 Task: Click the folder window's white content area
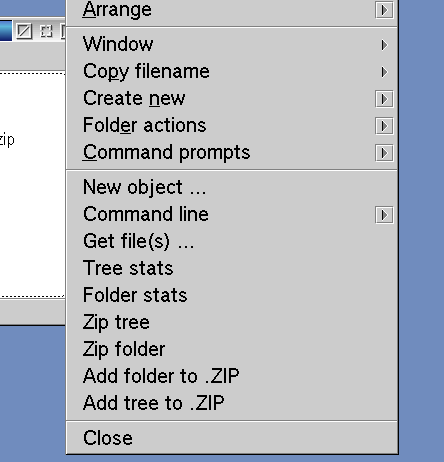tap(32, 185)
